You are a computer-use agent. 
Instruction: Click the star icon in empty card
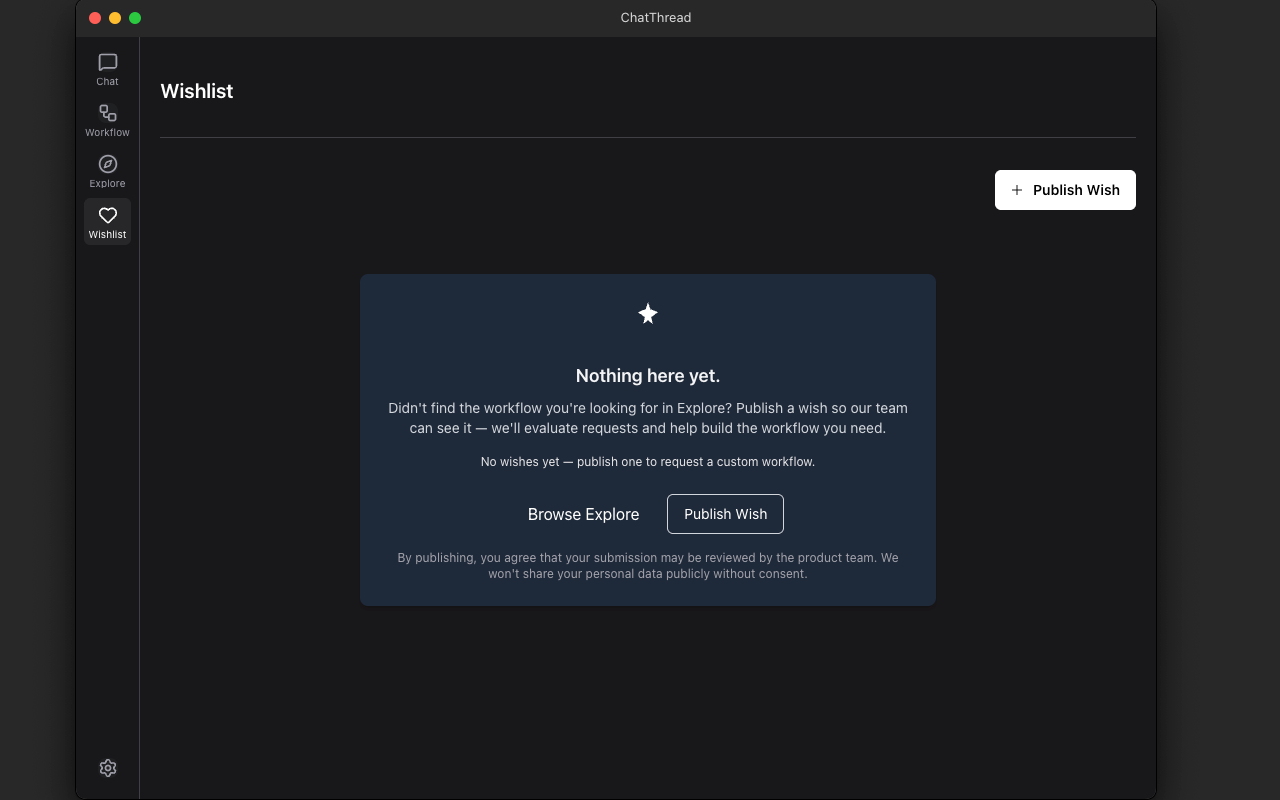pyautogui.click(x=648, y=314)
